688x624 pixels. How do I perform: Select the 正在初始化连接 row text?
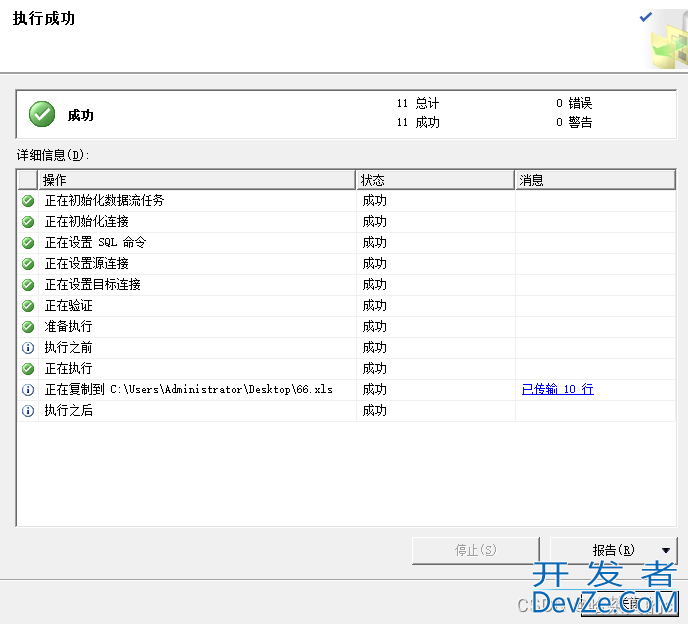86,222
